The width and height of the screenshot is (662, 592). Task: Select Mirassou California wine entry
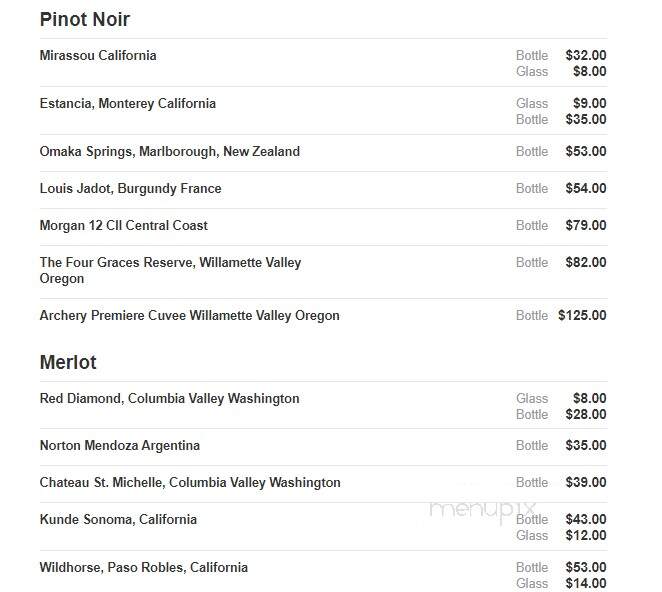click(x=98, y=55)
